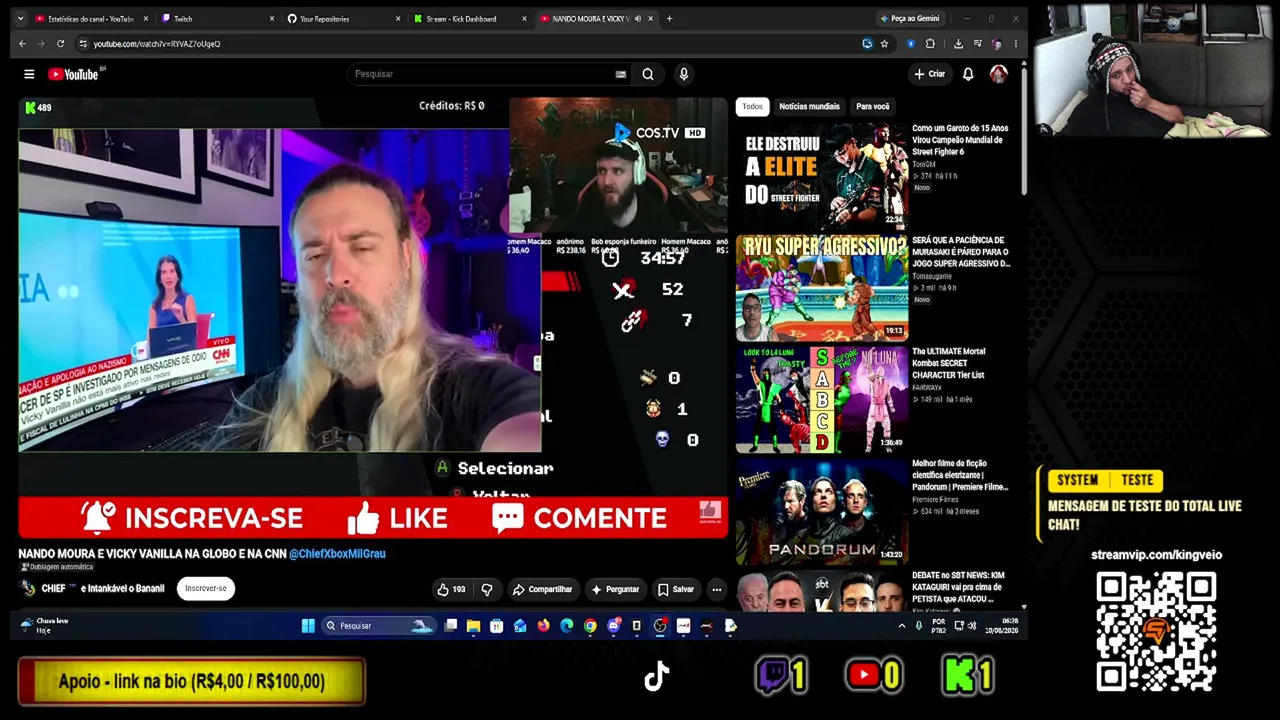Open Microsoft Edge from the taskbar
Viewport: 1280px width, 720px height.
[x=567, y=626]
